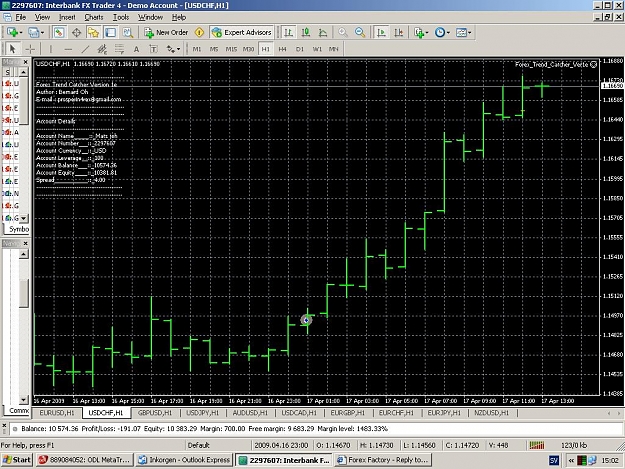
Task: Zoom out on the chart
Action: pyautogui.click(x=360, y=33)
